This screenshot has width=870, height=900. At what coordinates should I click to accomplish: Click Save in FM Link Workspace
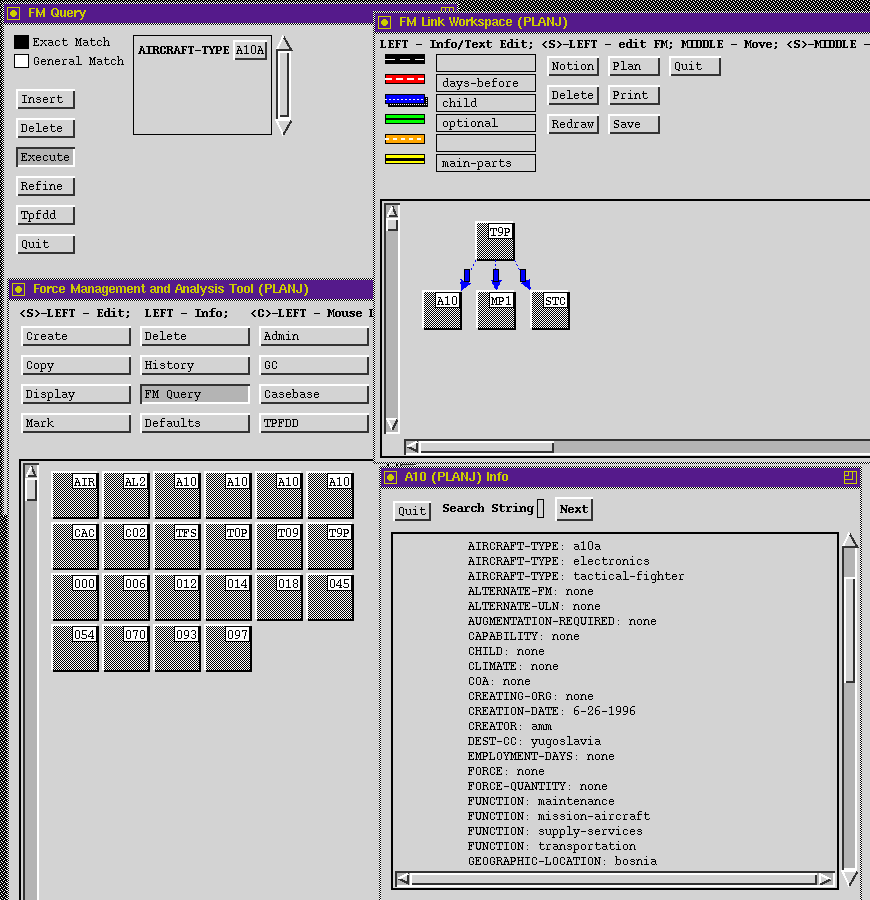634,124
